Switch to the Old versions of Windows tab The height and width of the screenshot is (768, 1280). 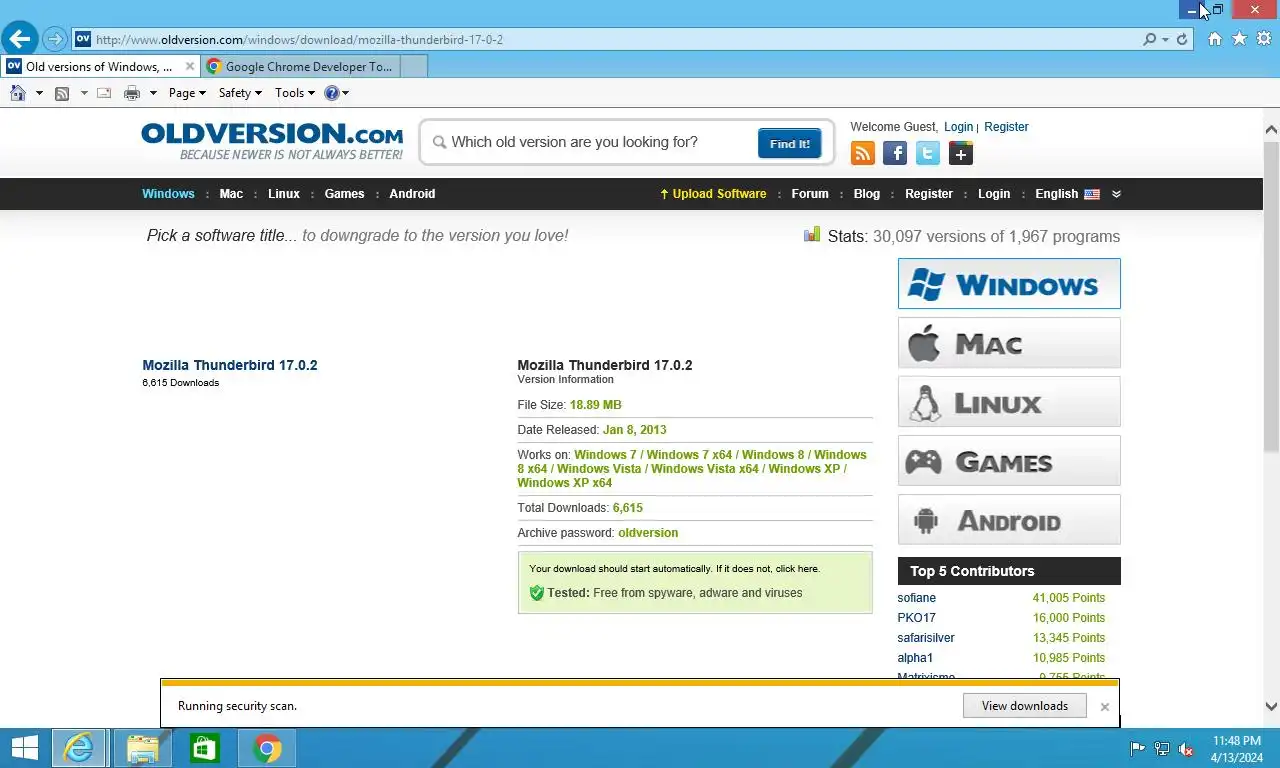pos(98,67)
